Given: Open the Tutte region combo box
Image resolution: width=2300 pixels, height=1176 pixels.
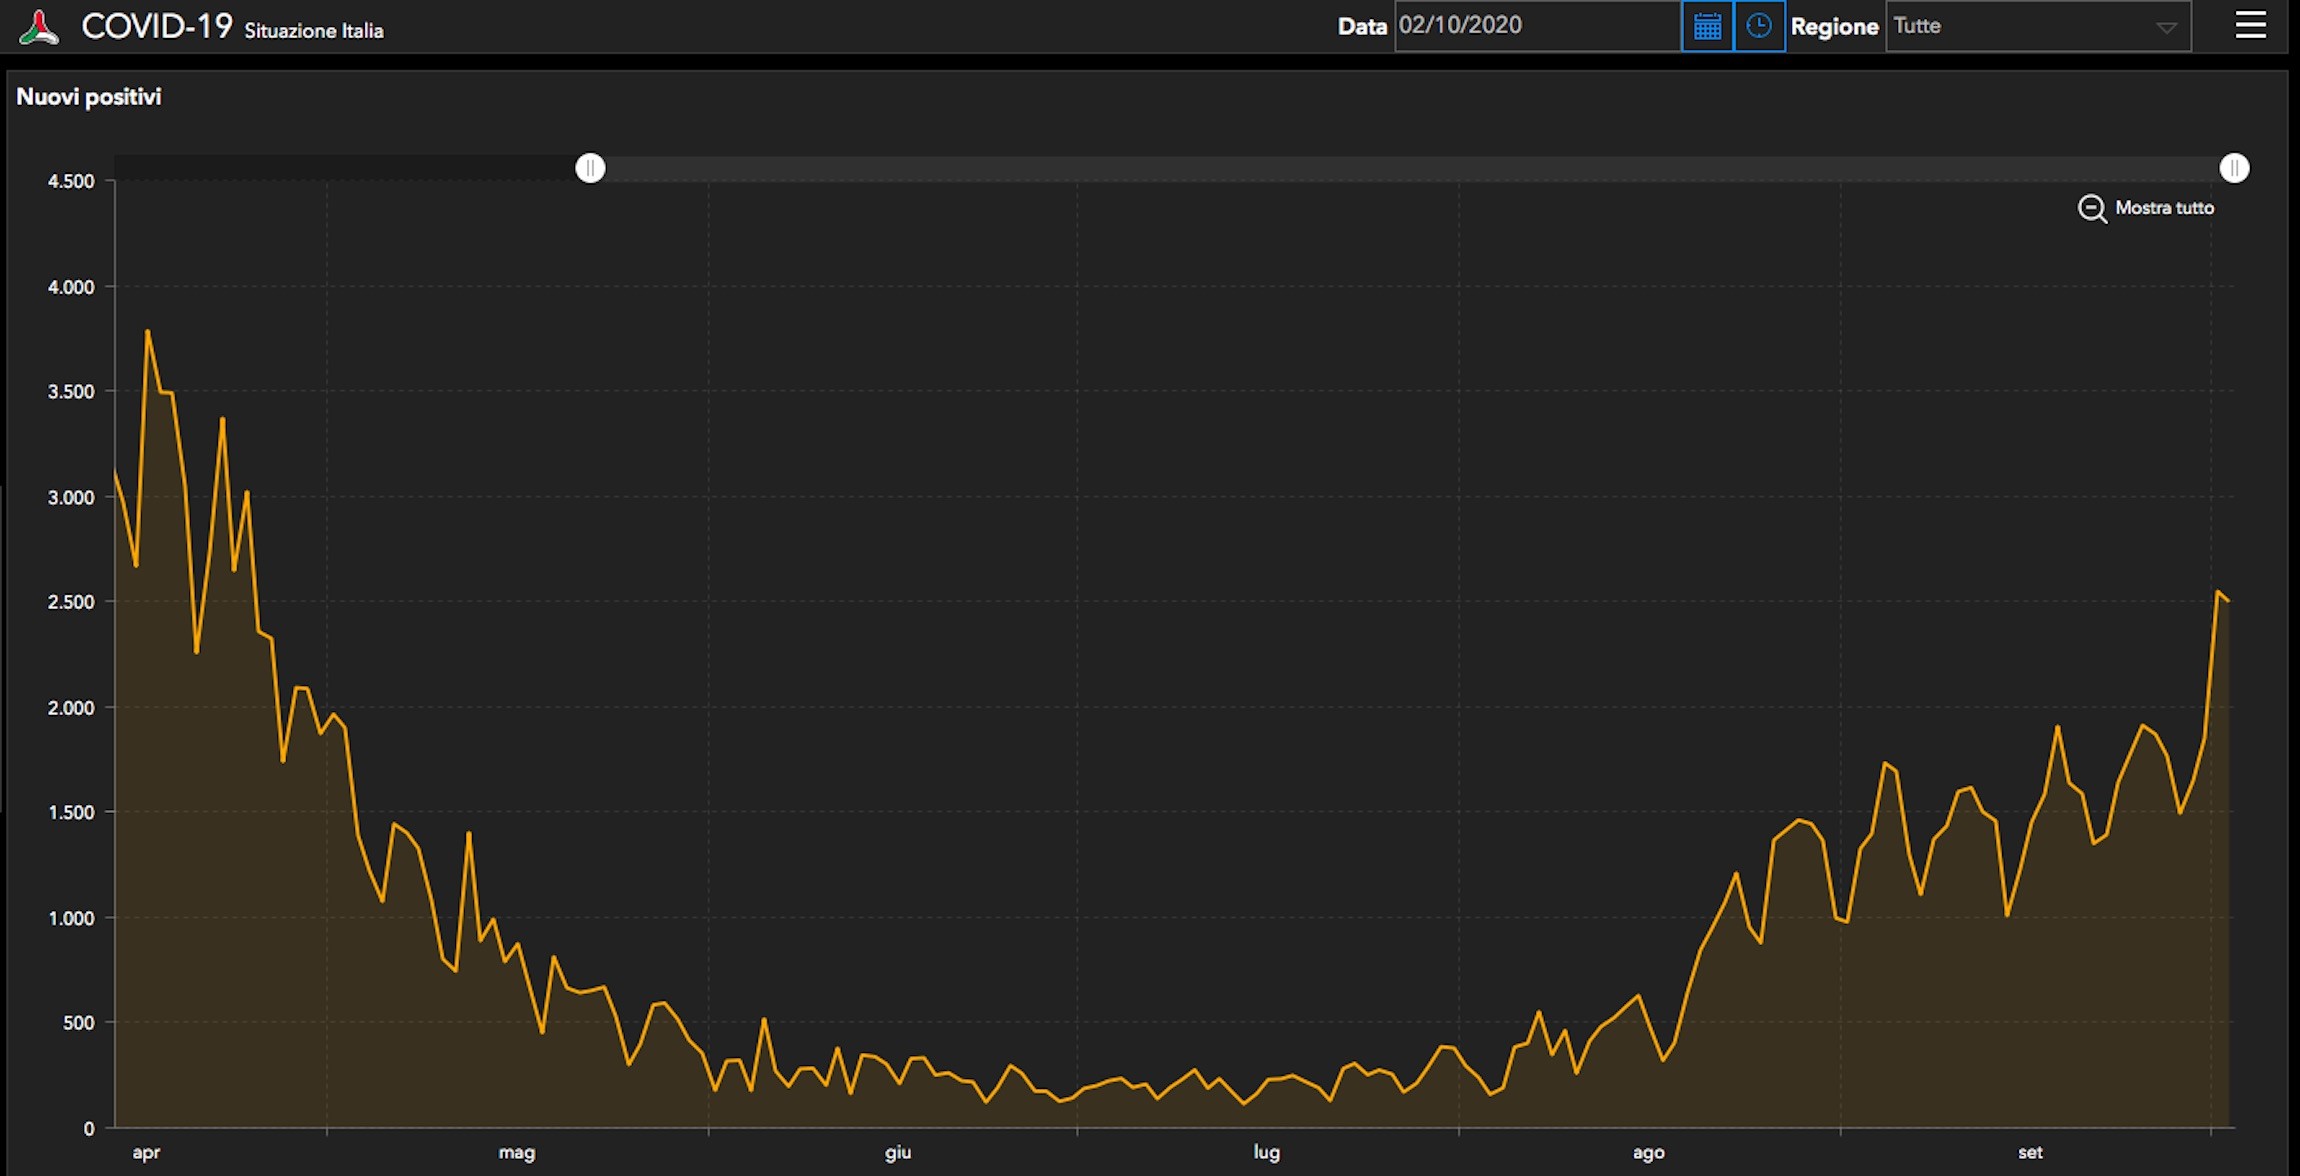Looking at the screenshot, I should (x=2038, y=26).
